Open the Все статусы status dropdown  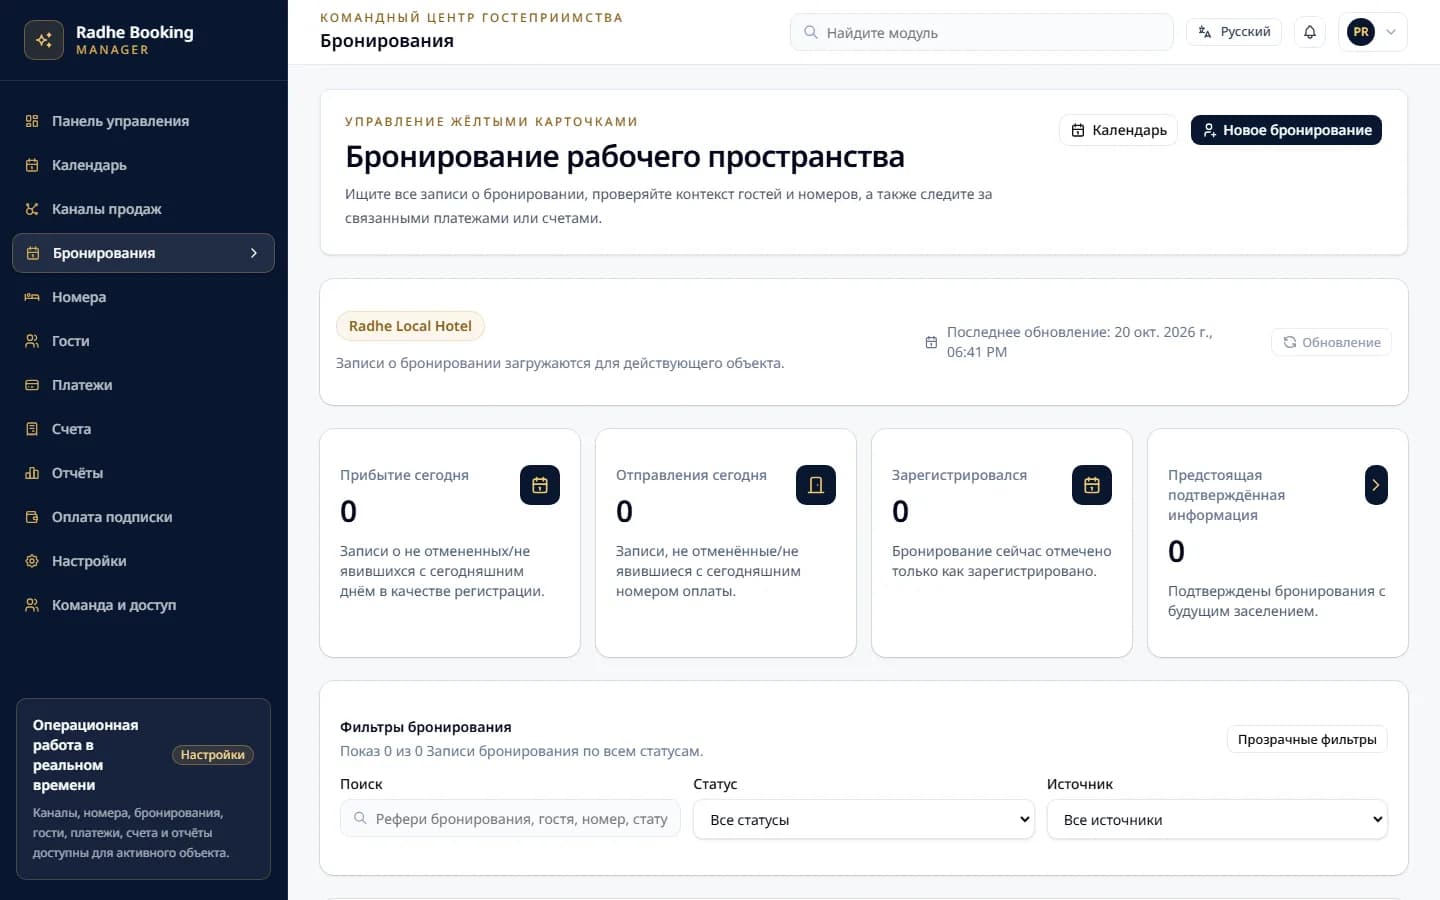[x=864, y=819]
